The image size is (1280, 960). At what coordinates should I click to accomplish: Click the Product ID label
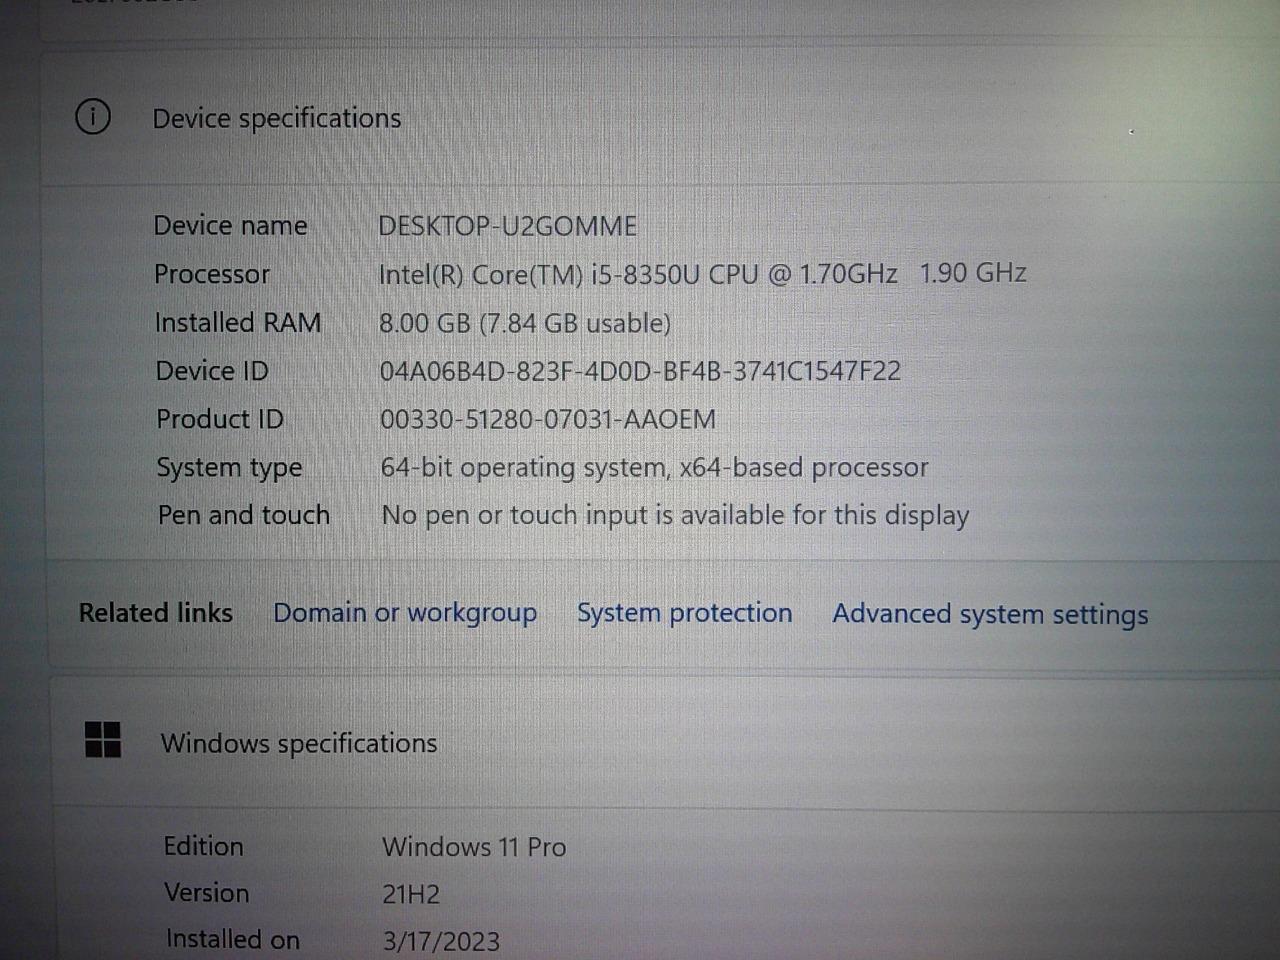(x=220, y=419)
